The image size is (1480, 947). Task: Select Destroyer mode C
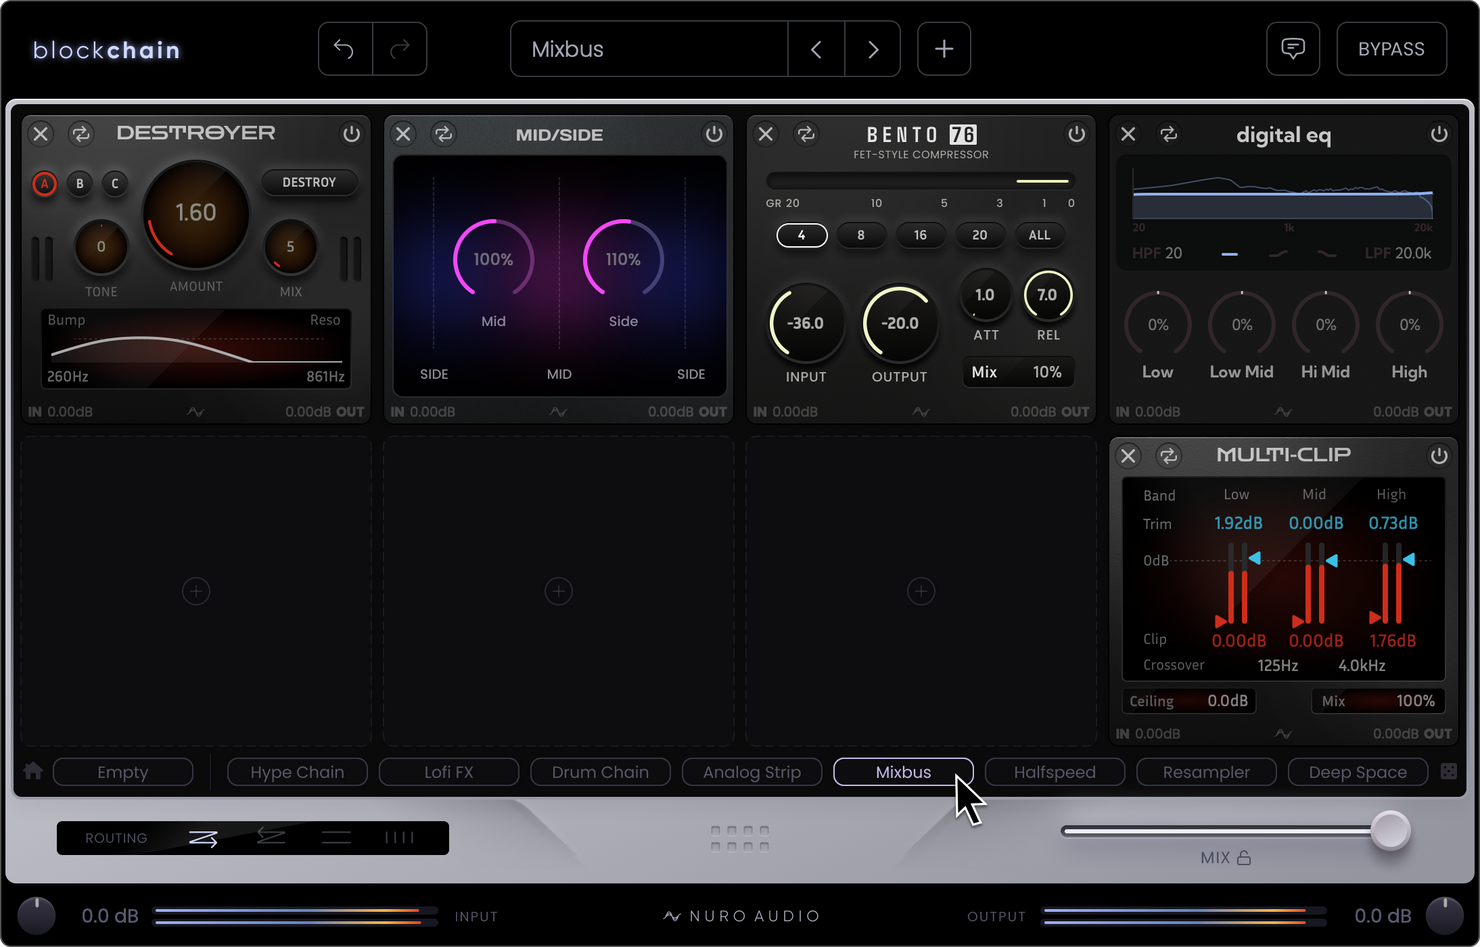coord(115,184)
